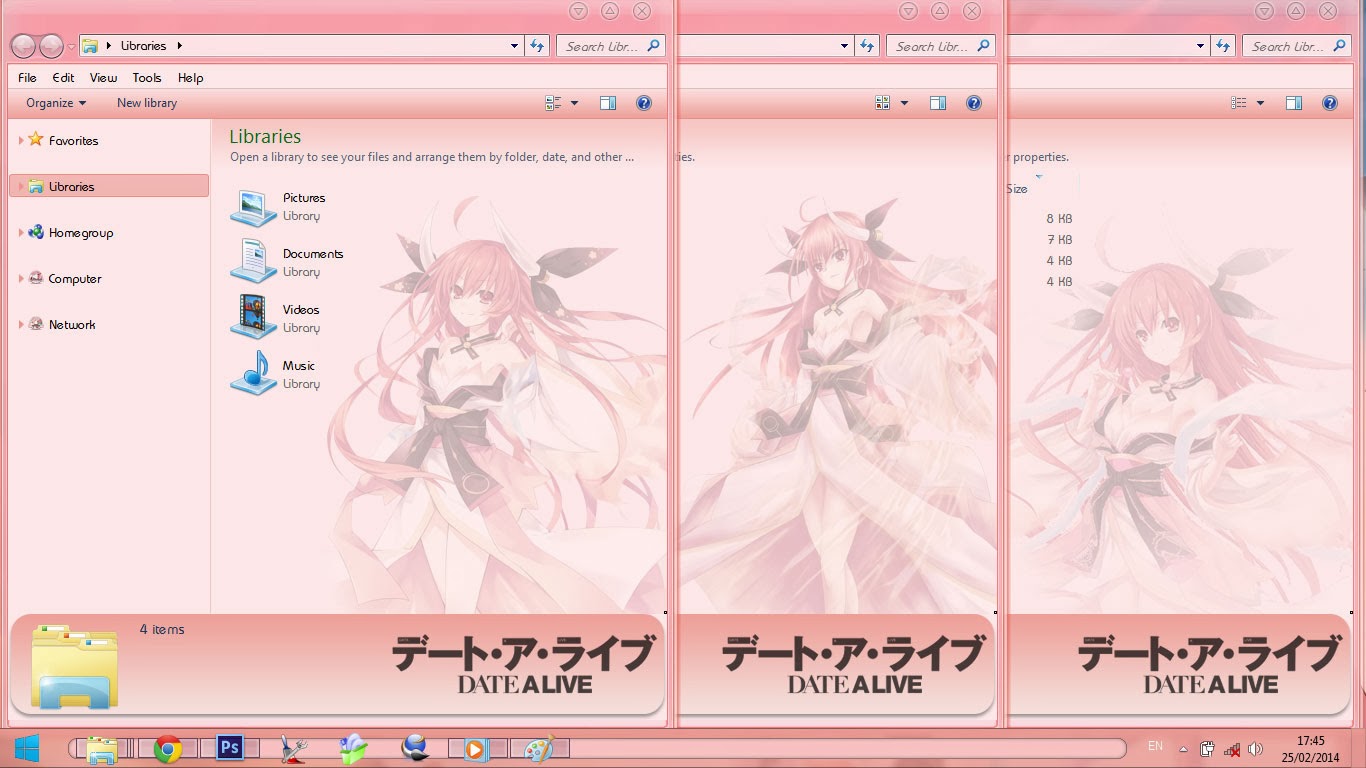Viewport: 1366px width, 768px height.
Task: Click the '4 items' text in details pane
Action: [162, 629]
